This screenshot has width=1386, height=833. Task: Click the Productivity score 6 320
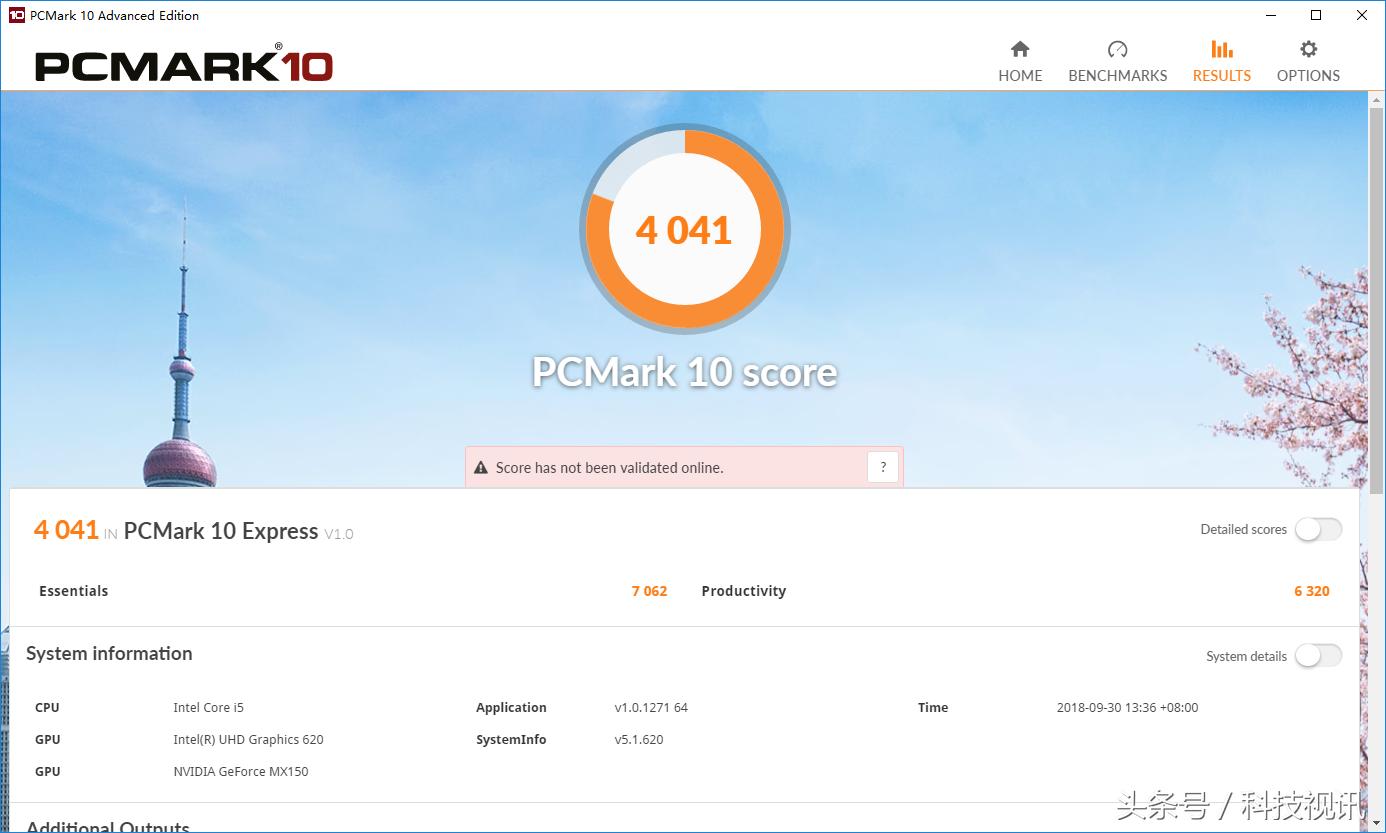(x=1311, y=591)
